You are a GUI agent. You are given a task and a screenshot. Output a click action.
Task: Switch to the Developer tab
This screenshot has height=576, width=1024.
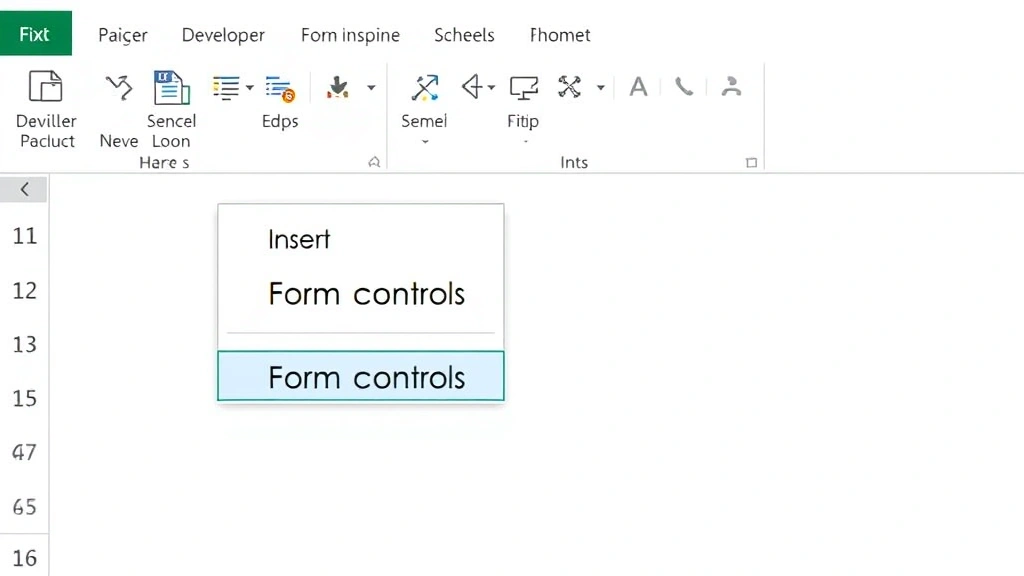tap(223, 35)
